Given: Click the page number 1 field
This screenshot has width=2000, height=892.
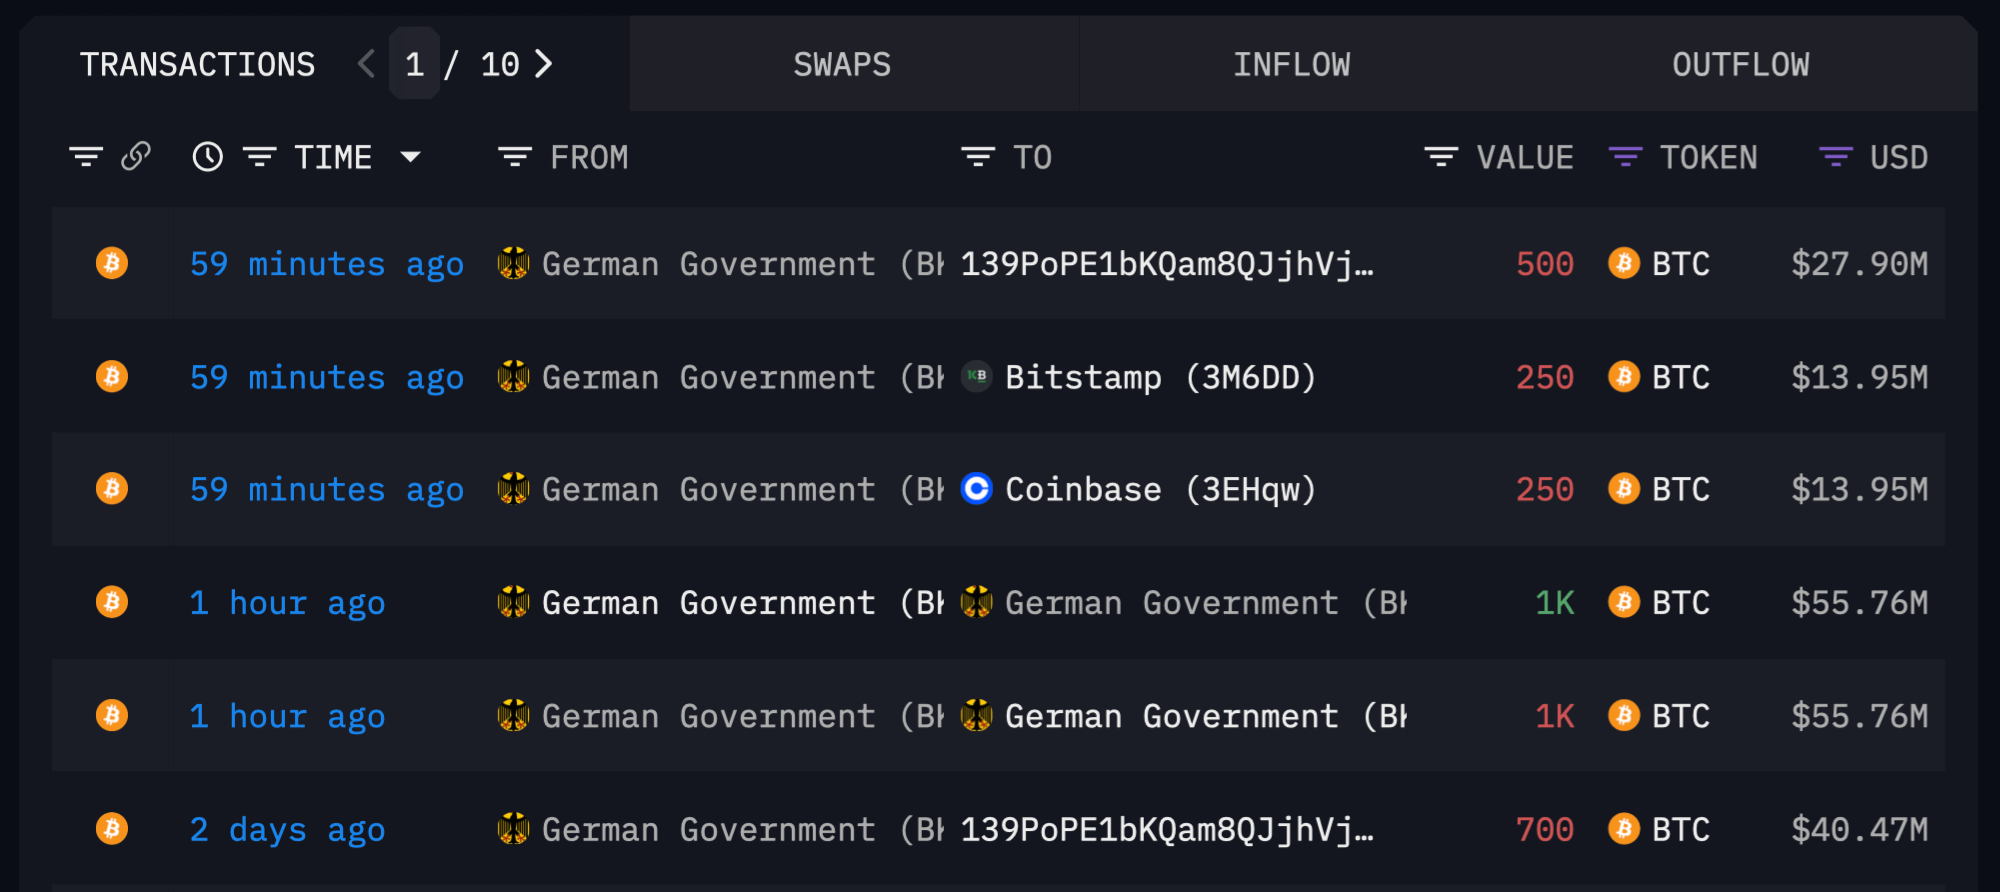Looking at the screenshot, I should [x=414, y=64].
